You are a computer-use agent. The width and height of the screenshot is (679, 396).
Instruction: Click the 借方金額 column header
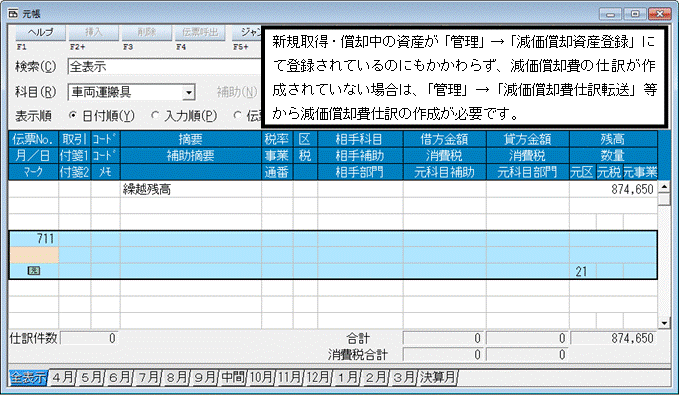click(x=444, y=139)
